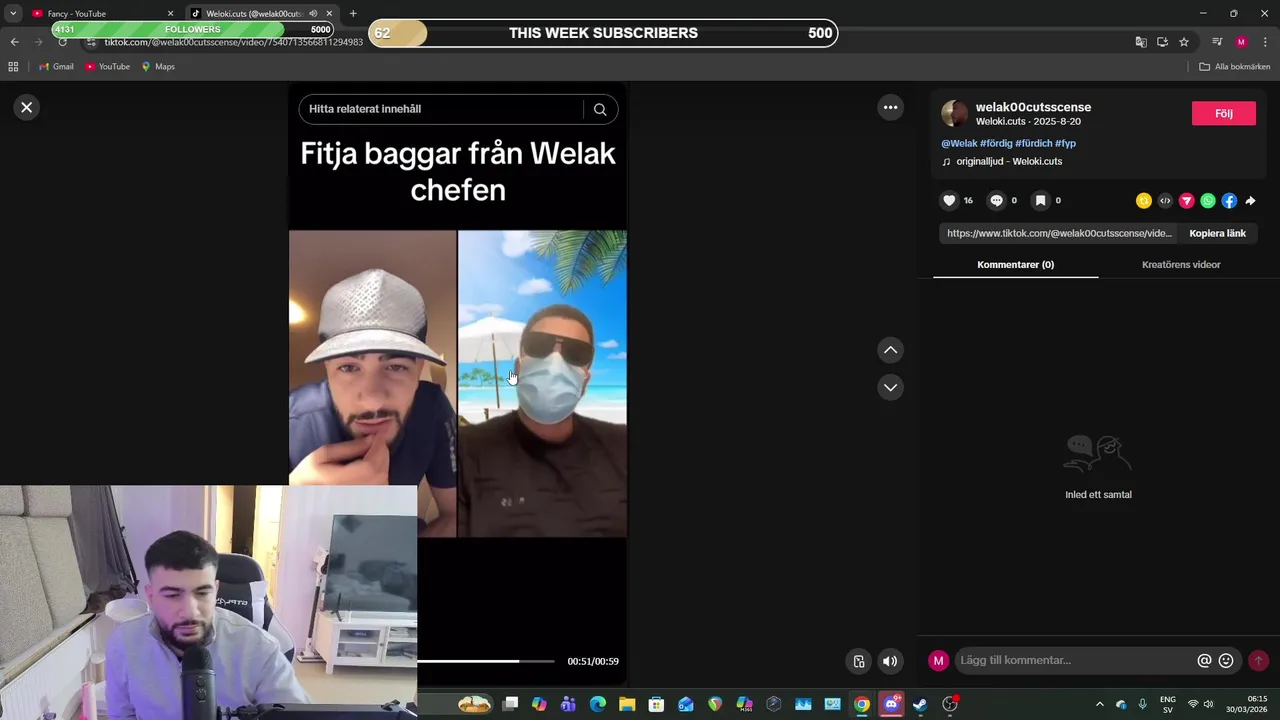This screenshot has height=720, width=1280.
Task: Insert a mention with @ icon
Action: 1204,660
